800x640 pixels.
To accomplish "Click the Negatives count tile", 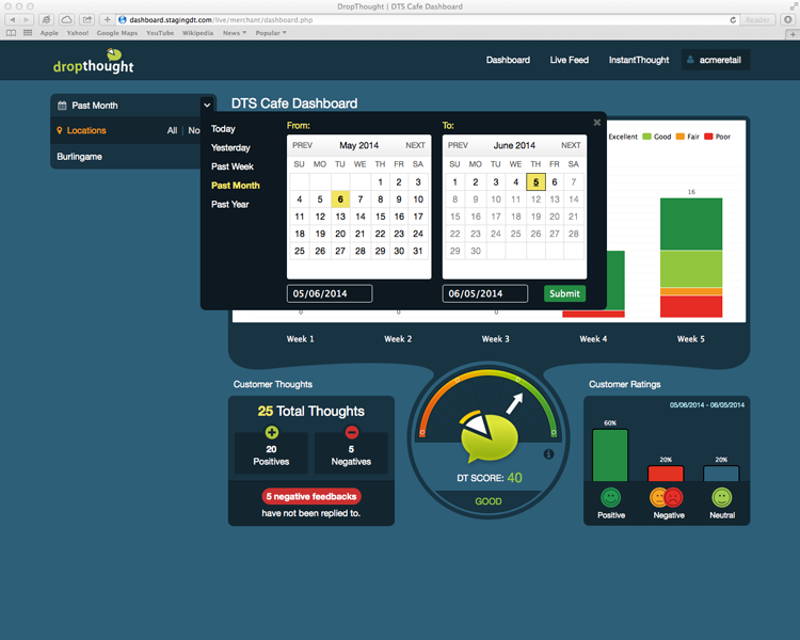I will click(x=351, y=453).
